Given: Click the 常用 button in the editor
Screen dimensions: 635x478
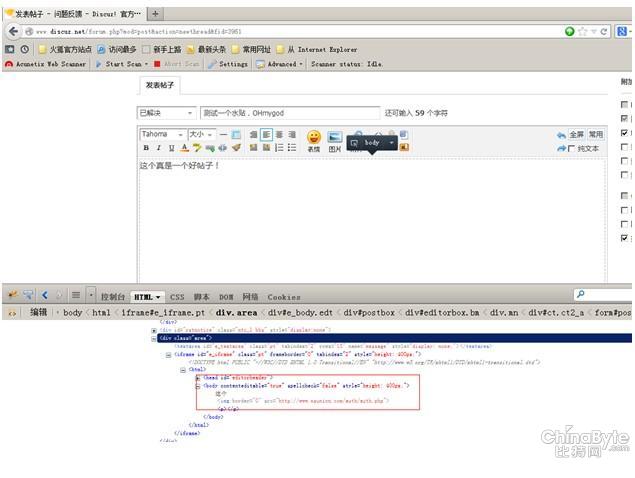Looking at the screenshot, I should point(596,134).
